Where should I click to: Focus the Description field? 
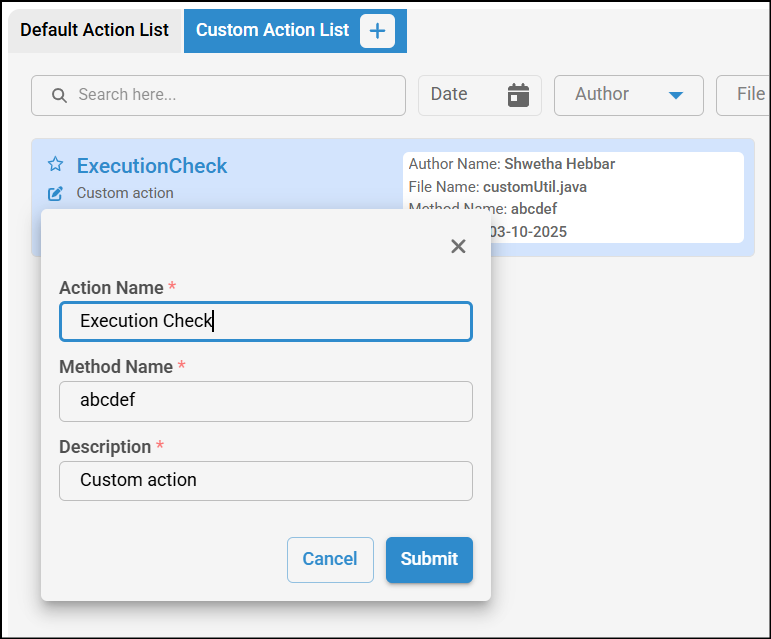[265, 480]
